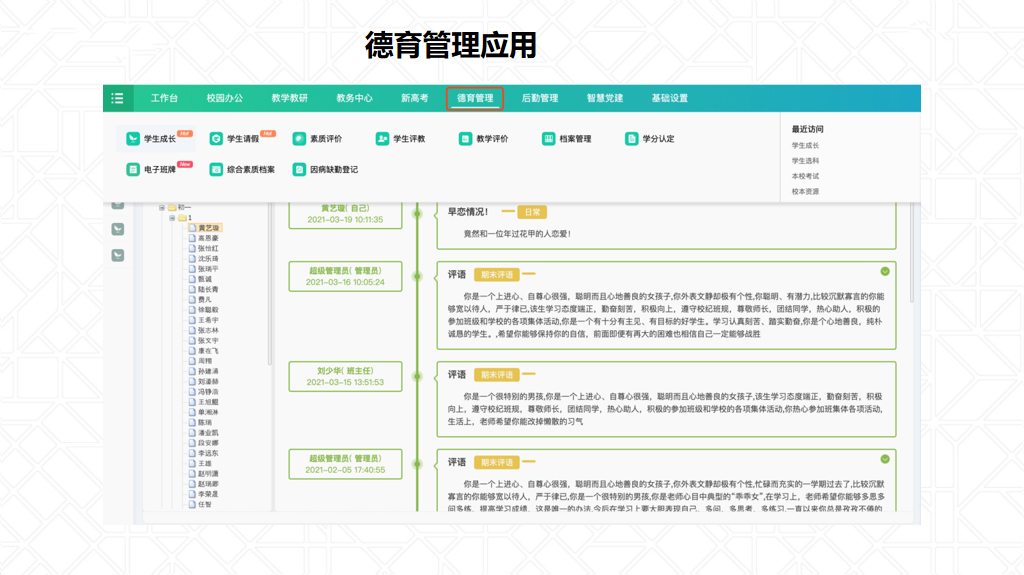Open 学生评教 module icon
This screenshot has height=575, width=1024.
(x=382, y=139)
